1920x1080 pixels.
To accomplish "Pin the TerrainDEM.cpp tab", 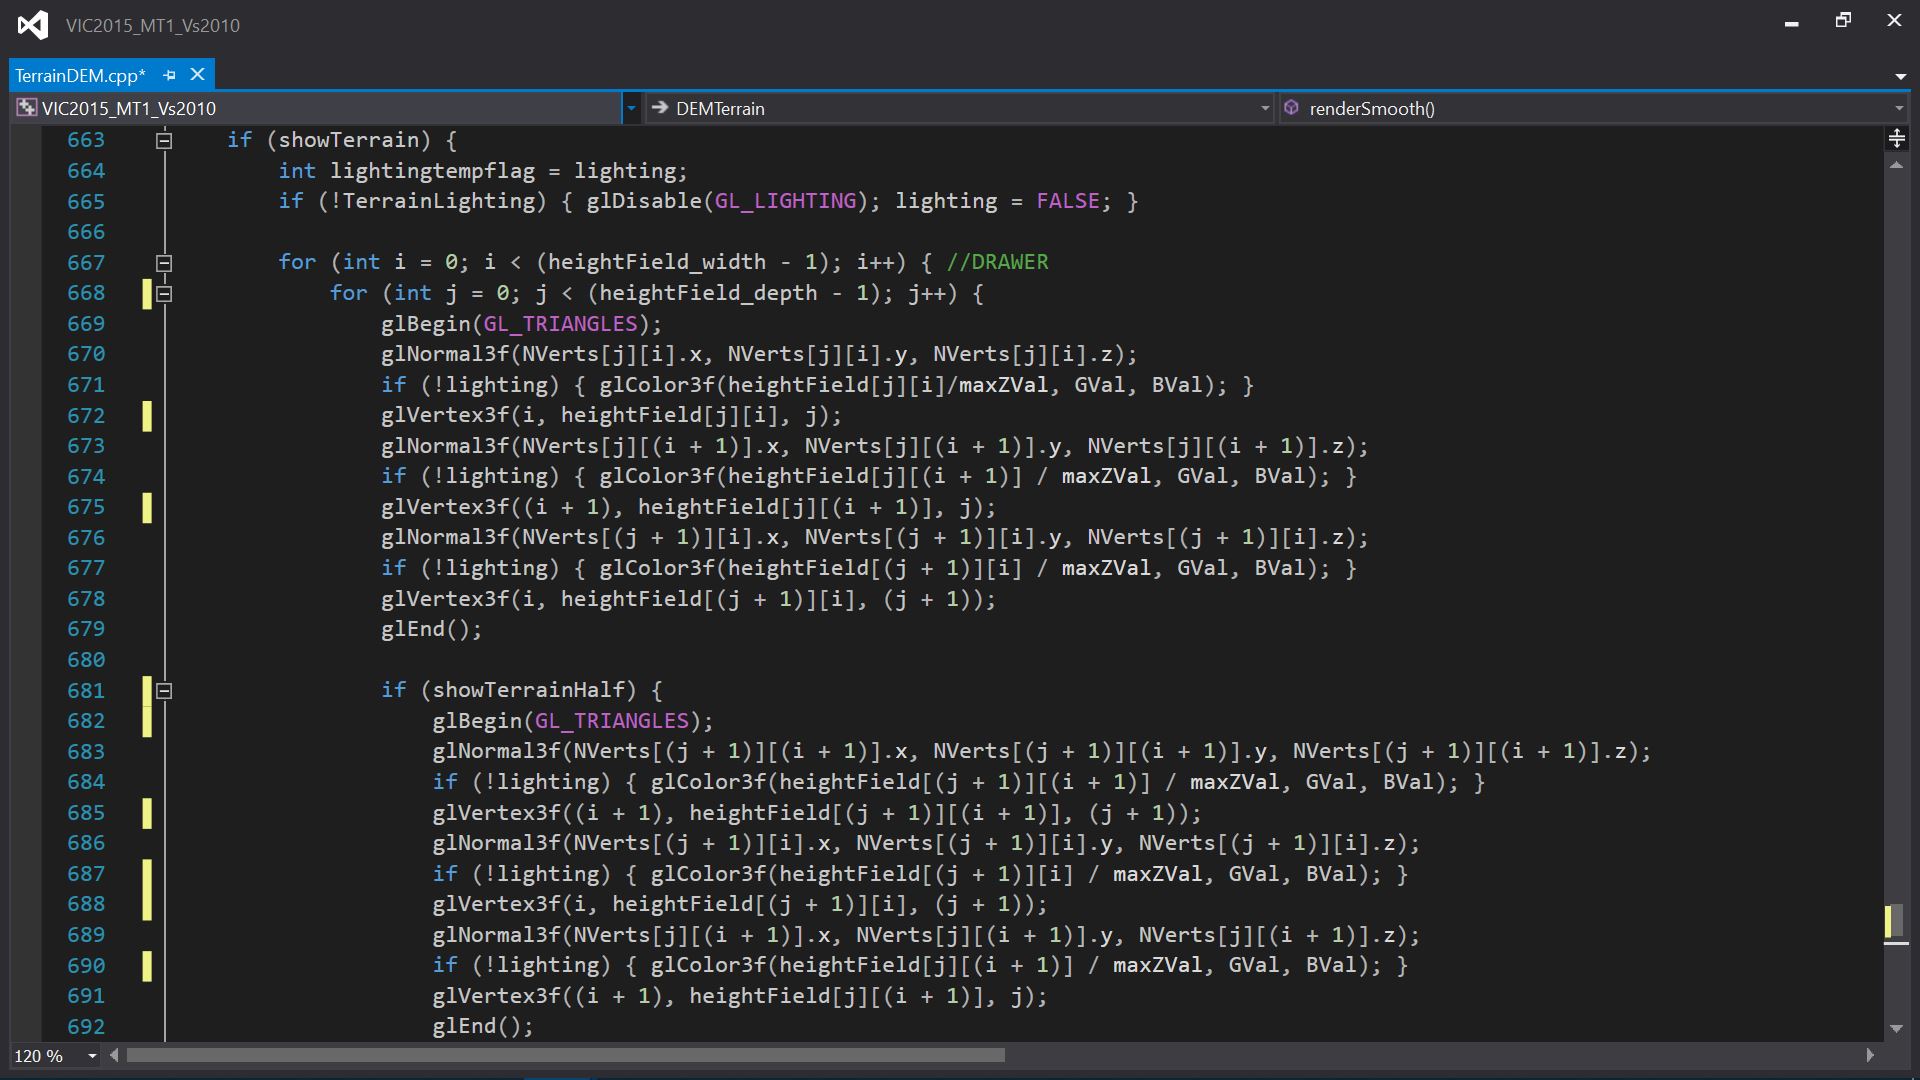I will click(169, 75).
